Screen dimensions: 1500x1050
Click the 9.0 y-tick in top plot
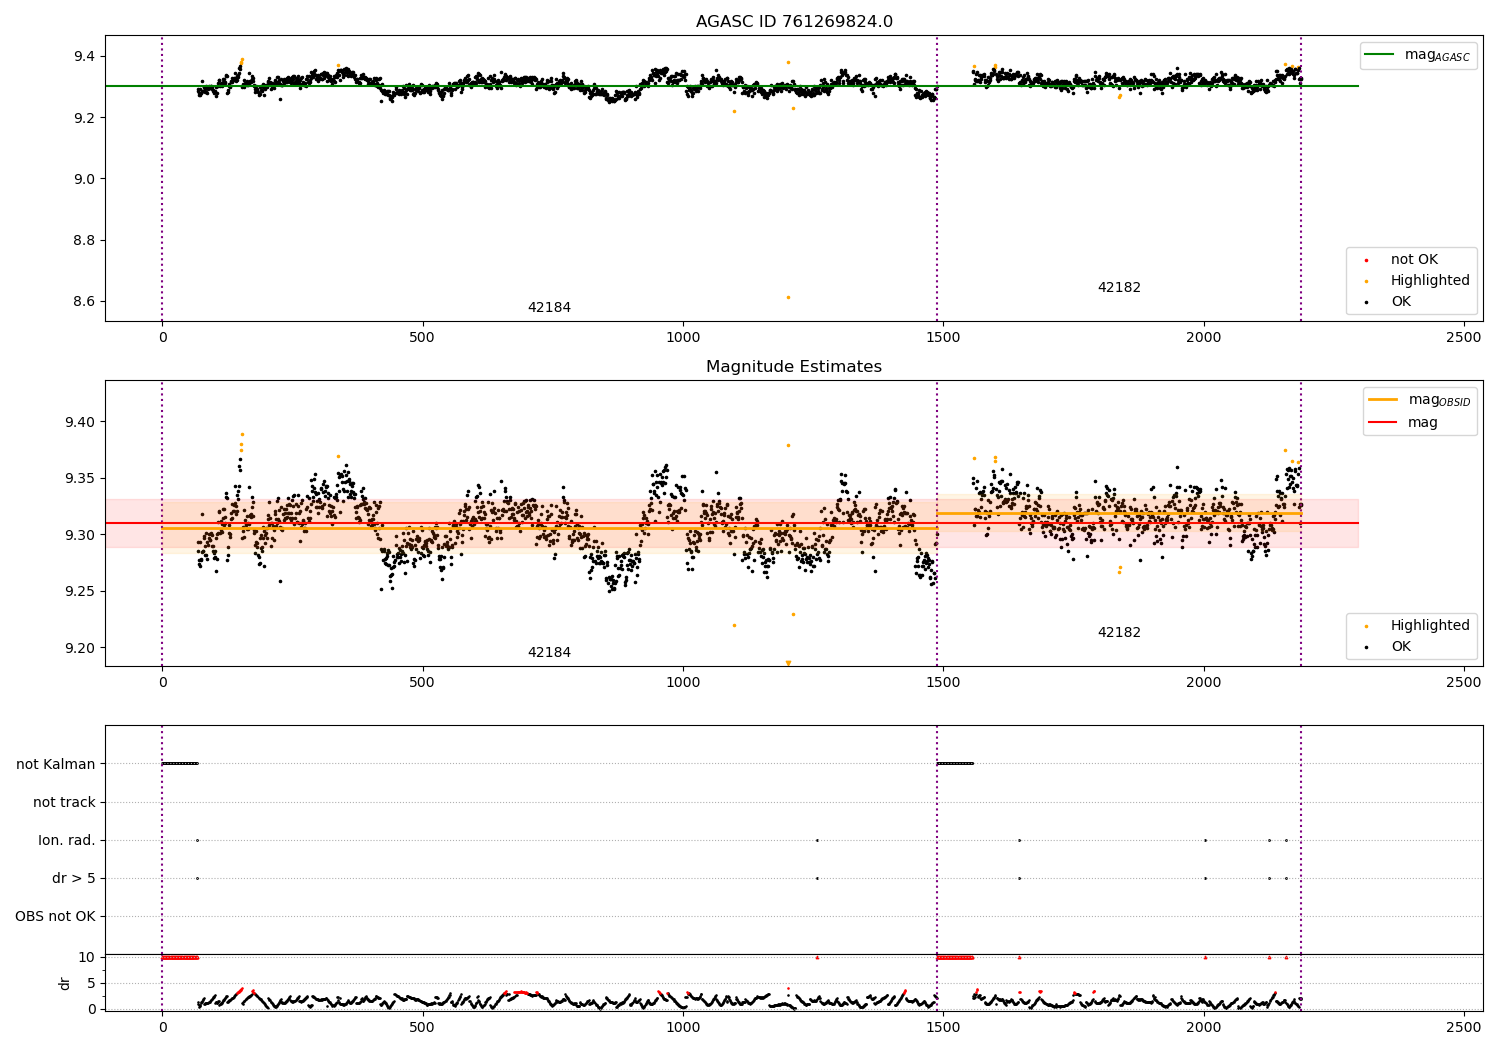click(84, 179)
